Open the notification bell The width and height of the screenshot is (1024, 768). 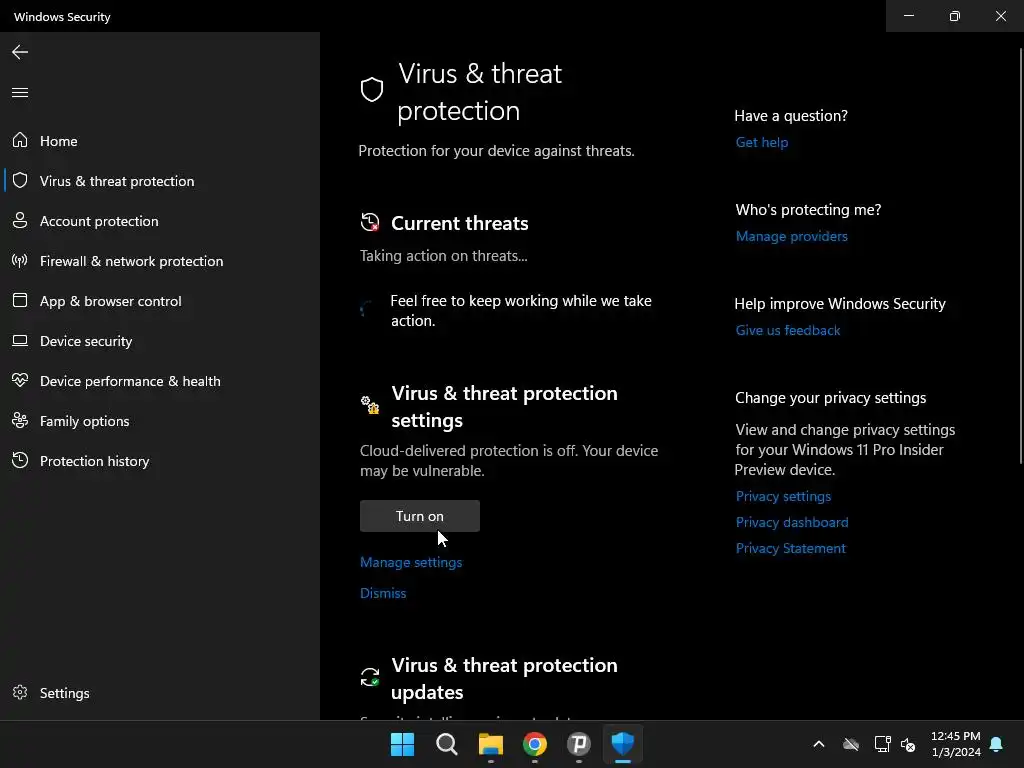pyautogui.click(x=996, y=744)
